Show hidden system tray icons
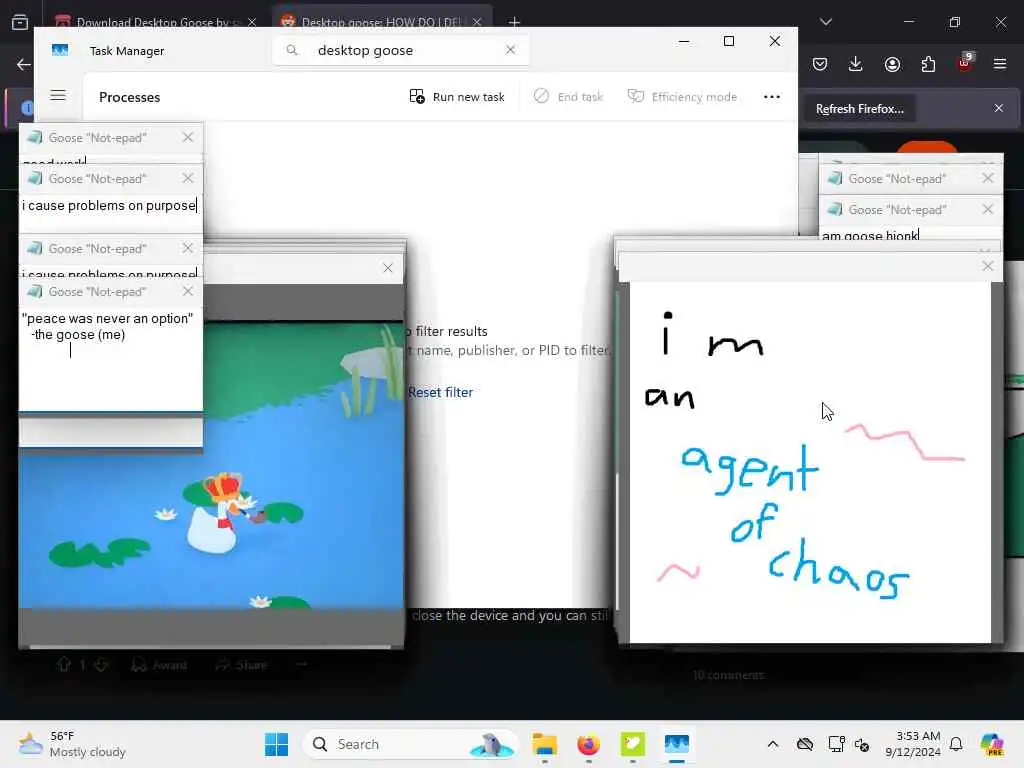The height and width of the screenshot is (768, 1024). coord(773,744)
